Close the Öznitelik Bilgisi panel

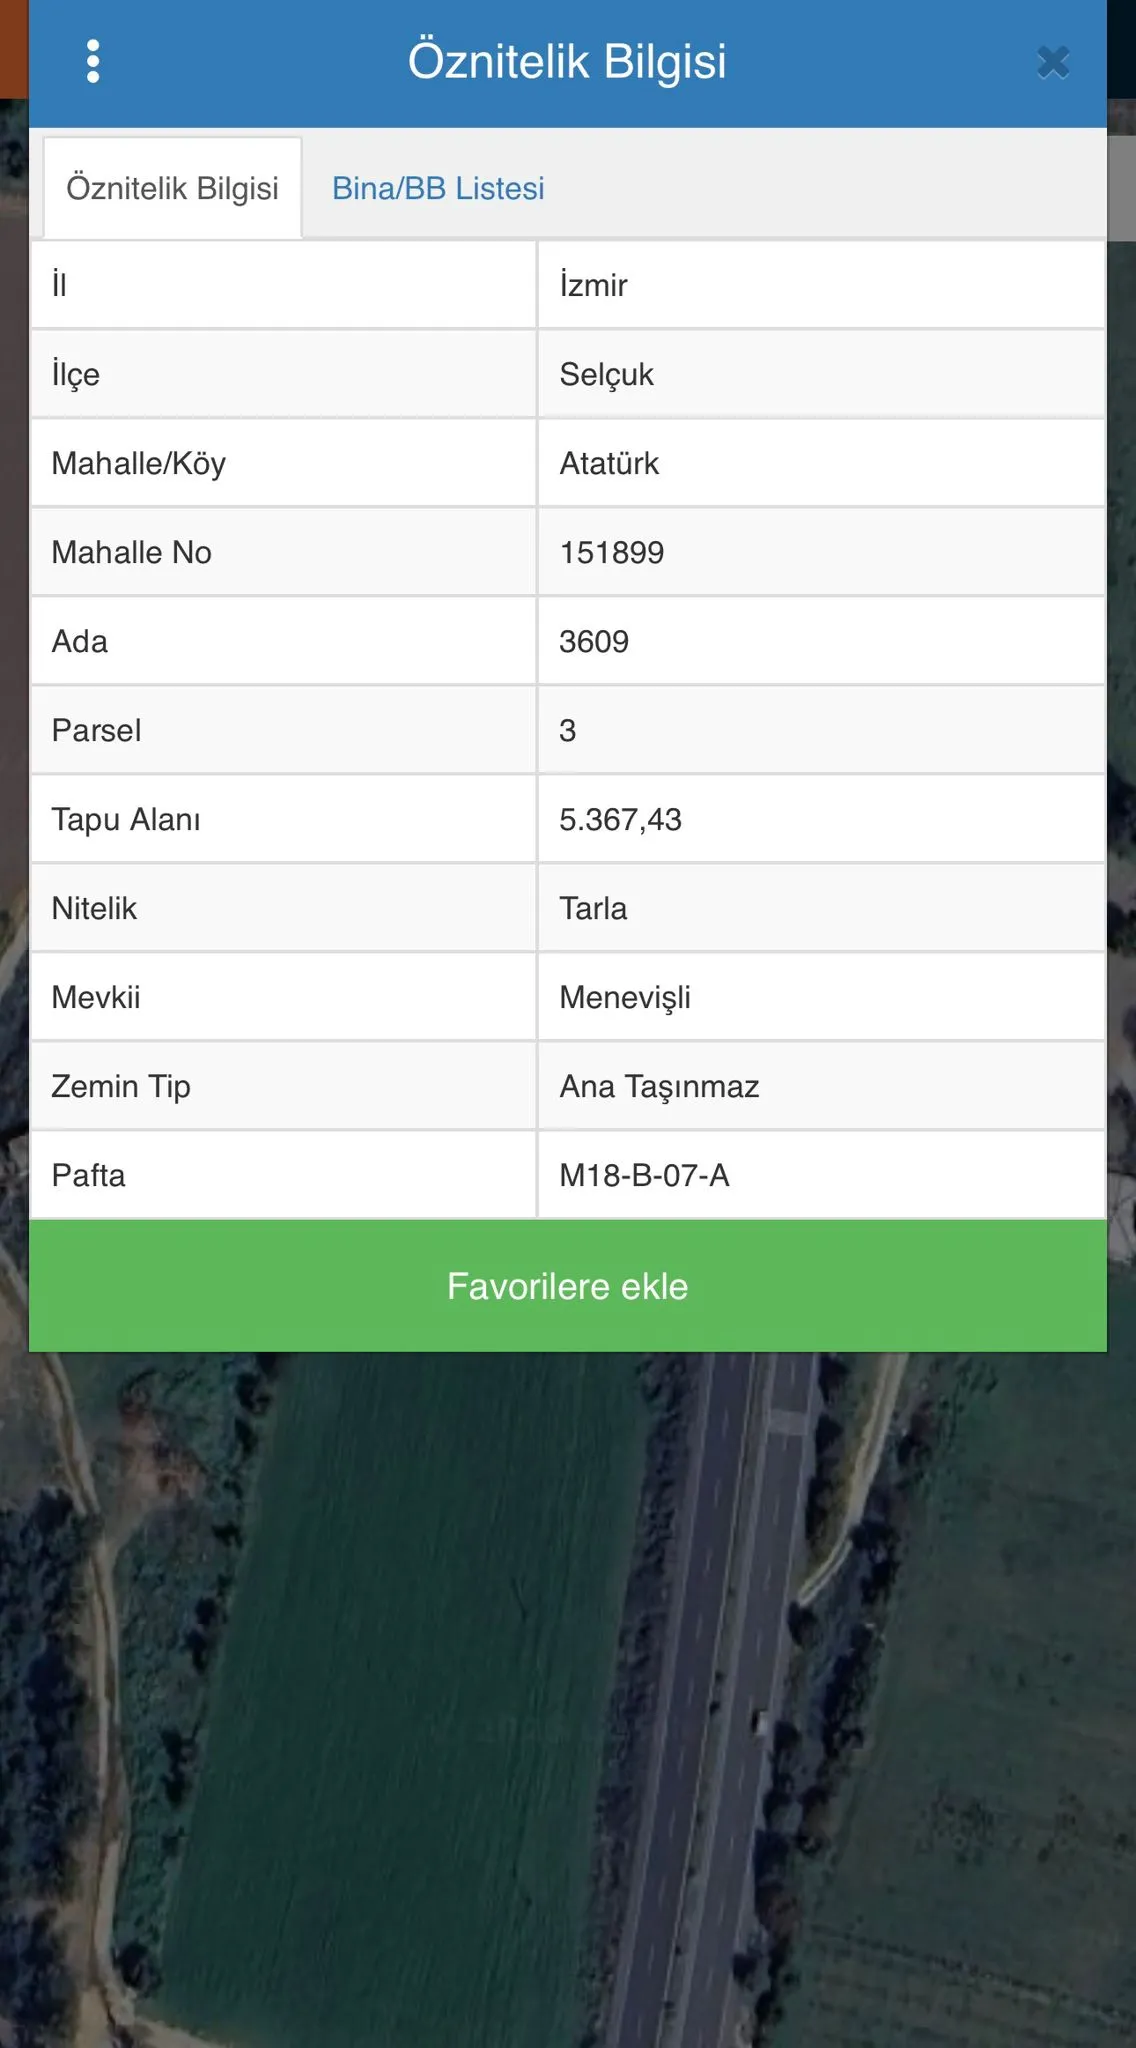point(1053,63)
